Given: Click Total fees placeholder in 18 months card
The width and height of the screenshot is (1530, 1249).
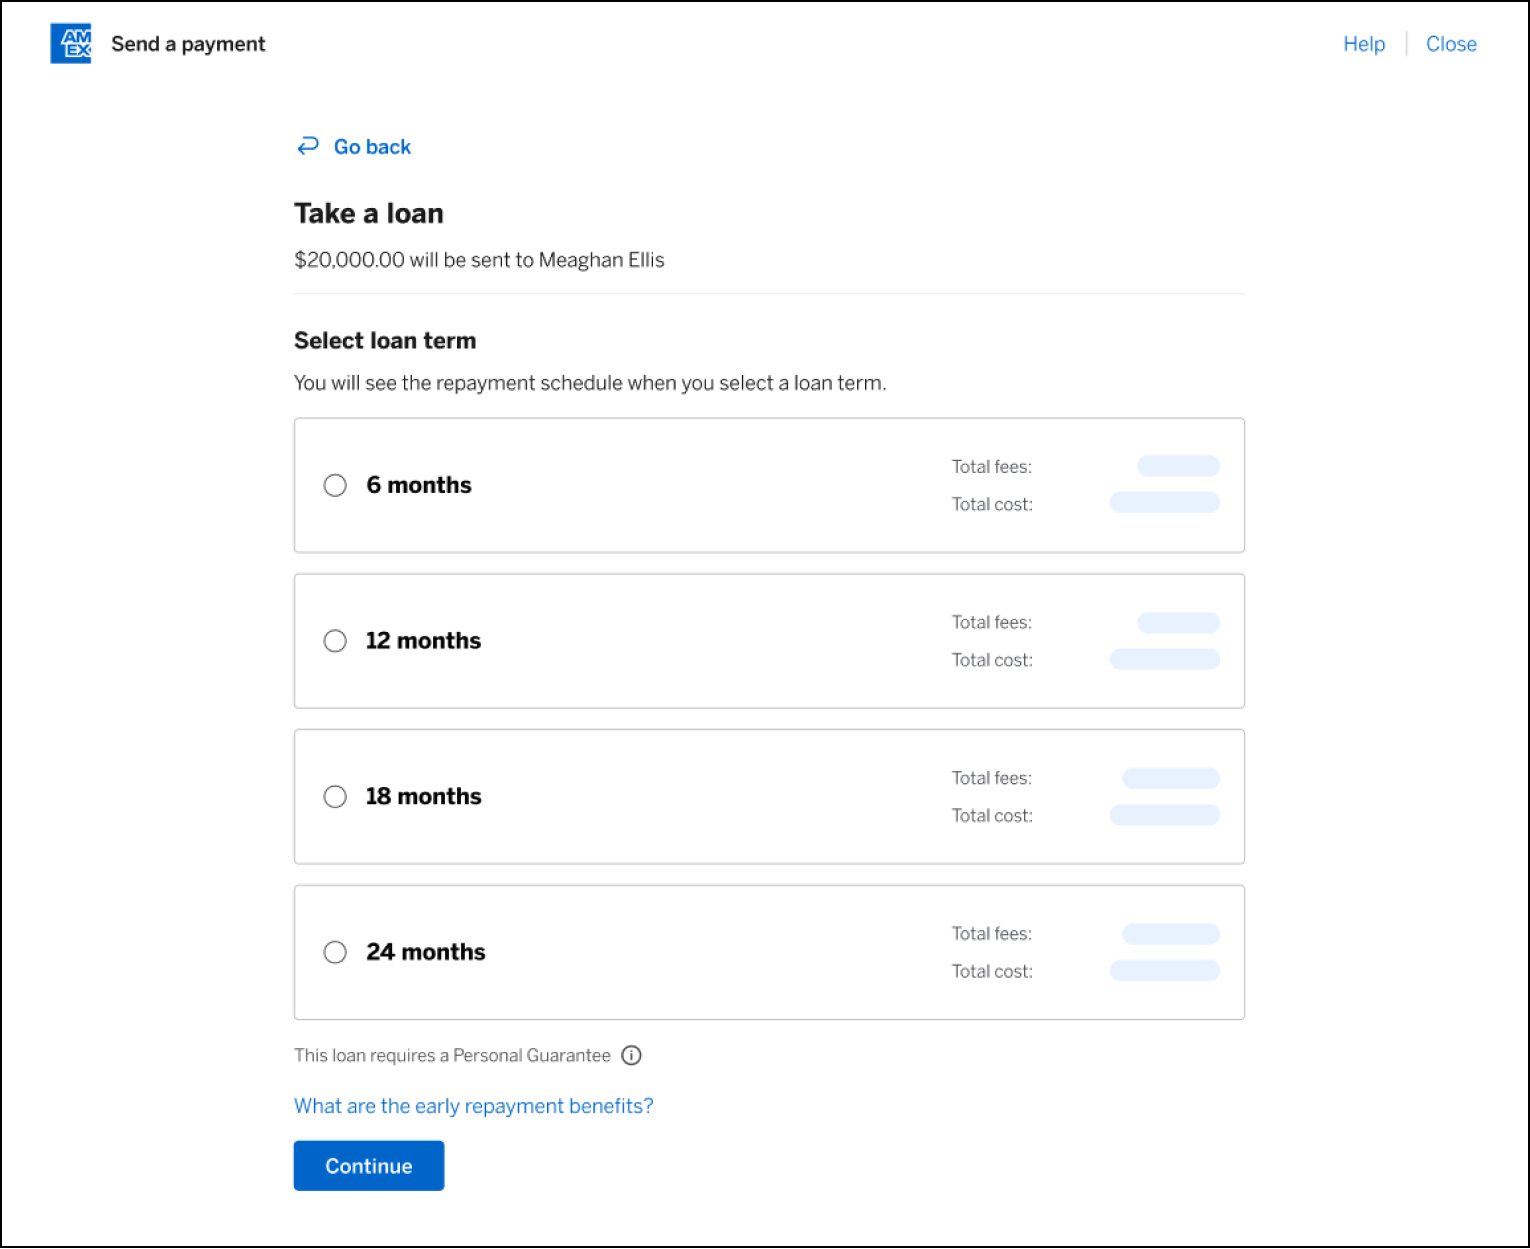Looking at the screenshot, I should [x=1170, y=778].
